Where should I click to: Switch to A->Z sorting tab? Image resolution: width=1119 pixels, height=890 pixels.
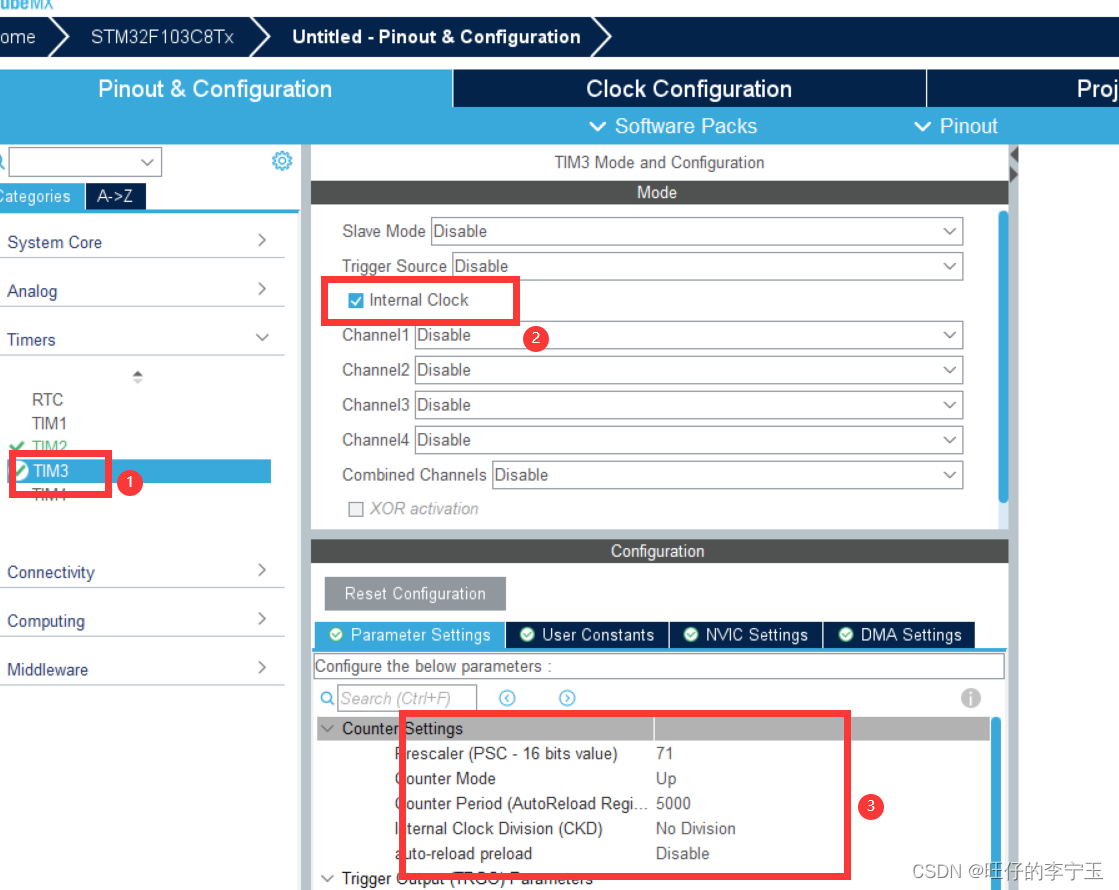point(116,196)
